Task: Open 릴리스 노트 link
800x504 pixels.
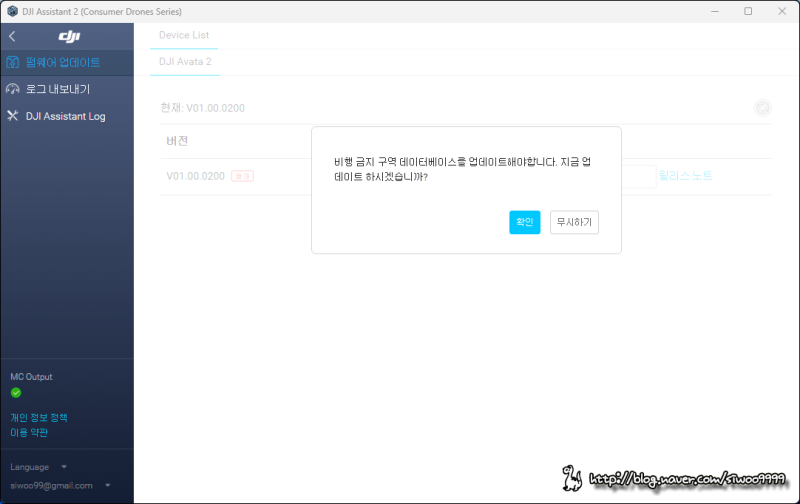Action: [x=685, y=176]
